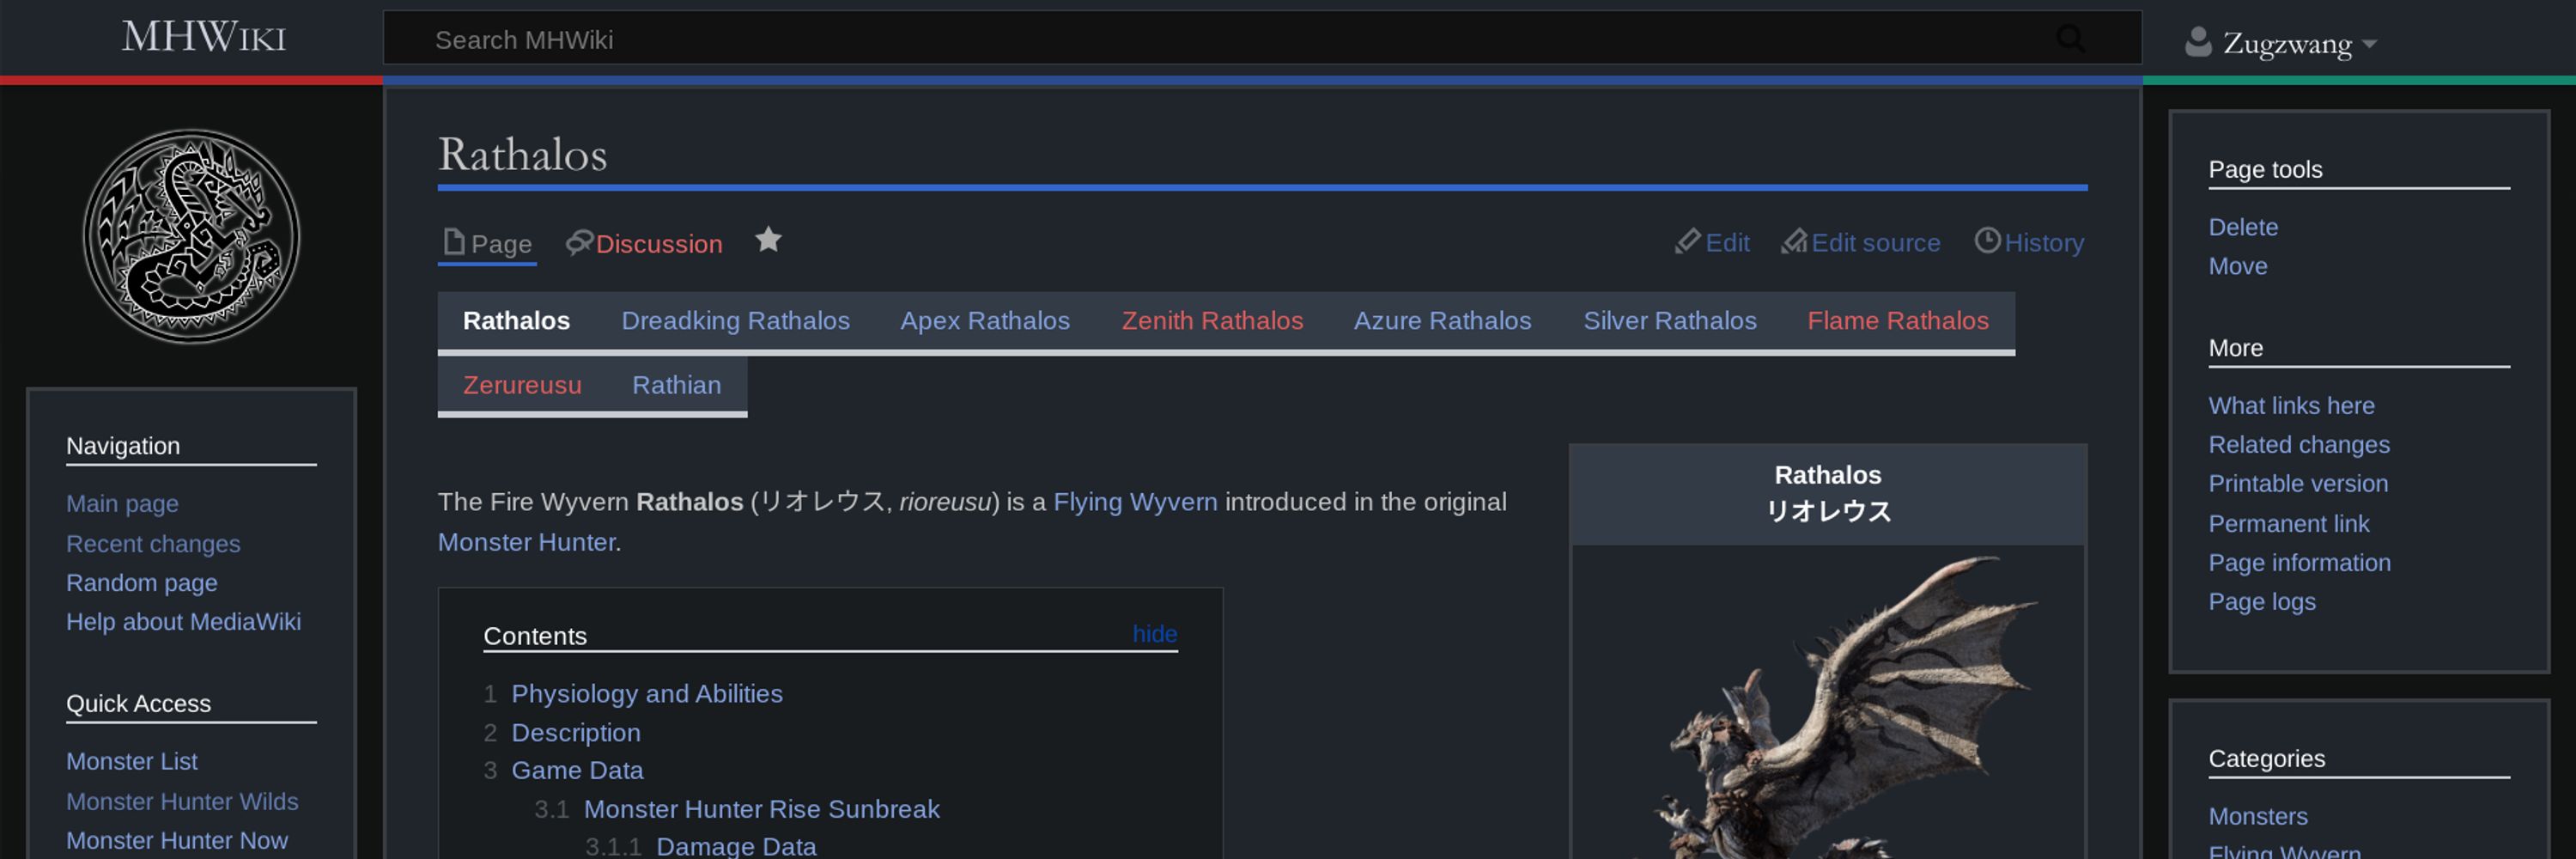Open Monster Hunter Now in Quick Access
Viewport: 2576px width, 859px height.
pos(177,841)
